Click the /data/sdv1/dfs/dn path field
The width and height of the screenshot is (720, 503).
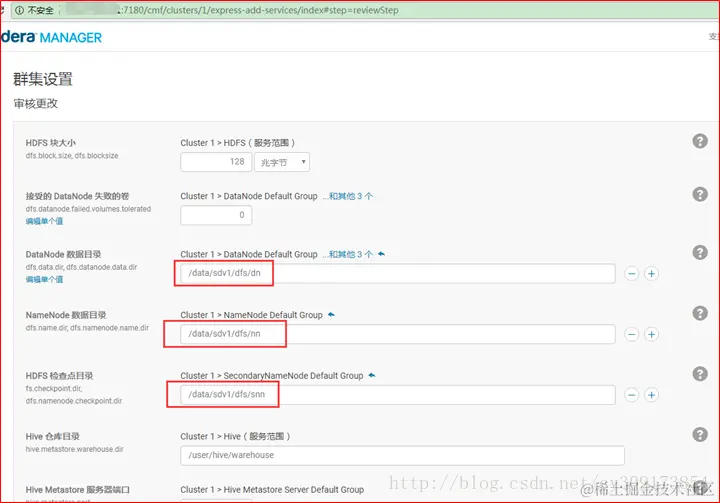click(x=398, y=273)
